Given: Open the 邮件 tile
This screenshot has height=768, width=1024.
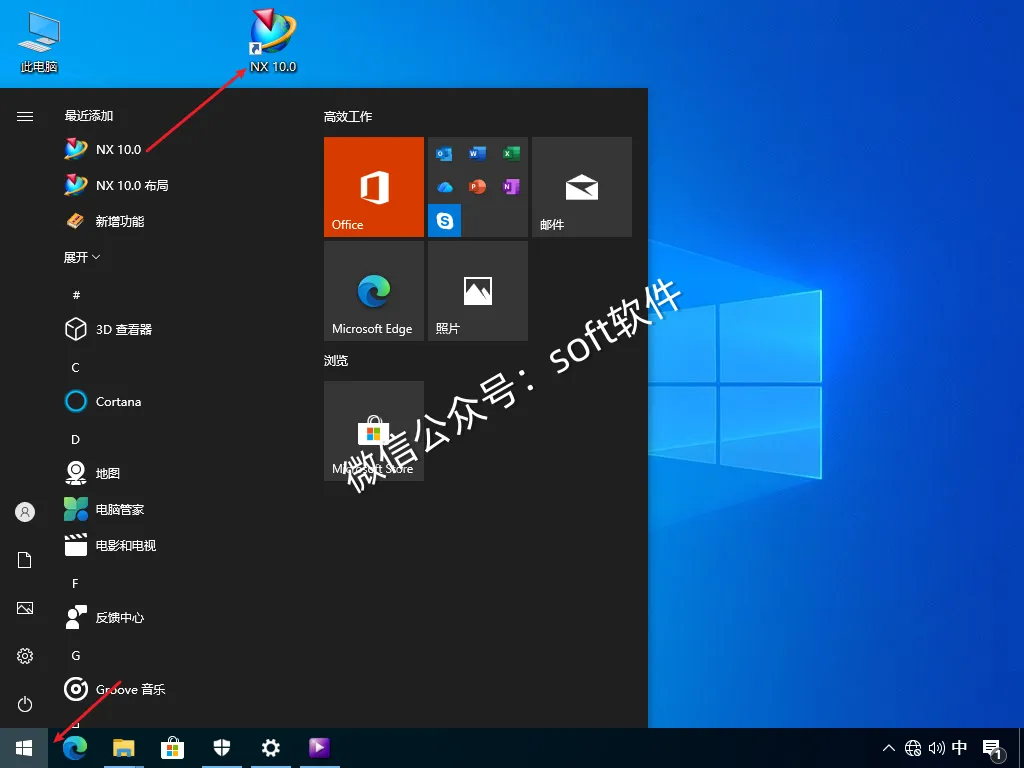Looking at the screenshot, I should coord(582,187).
